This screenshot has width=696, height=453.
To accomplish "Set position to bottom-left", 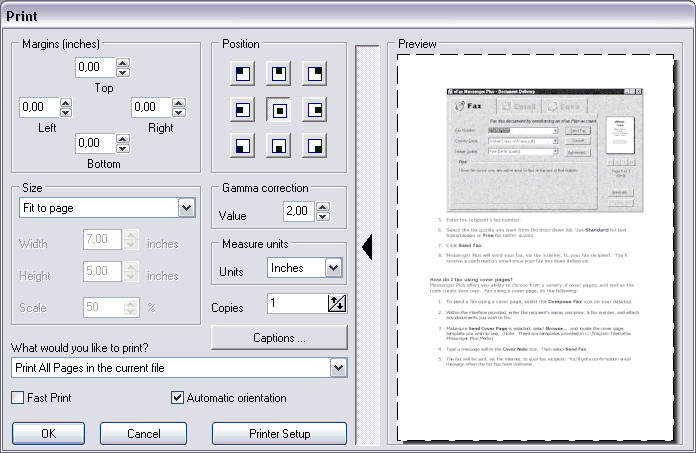I will (242, 146).
